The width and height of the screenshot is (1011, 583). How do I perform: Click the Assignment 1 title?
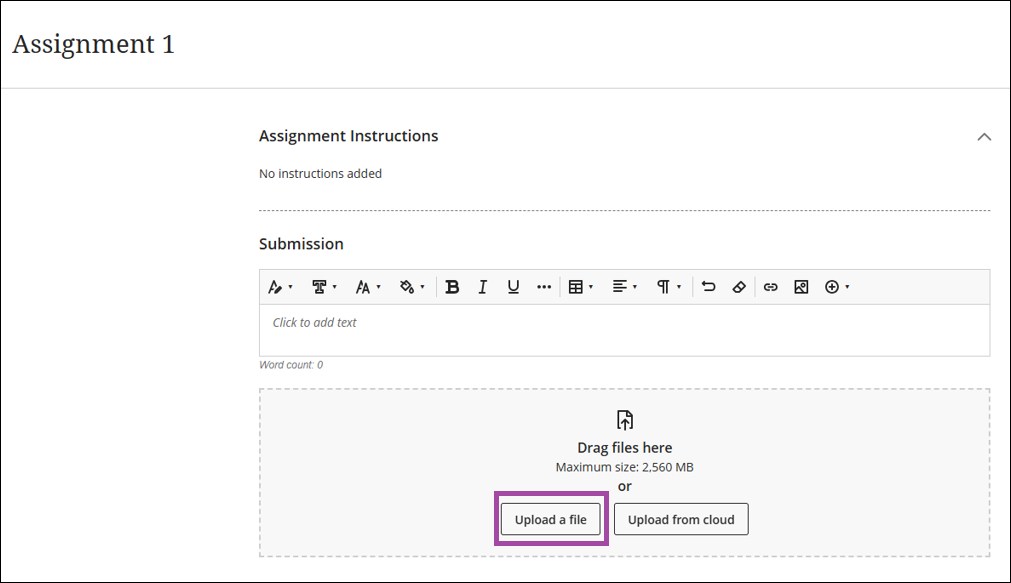[93, 44]
